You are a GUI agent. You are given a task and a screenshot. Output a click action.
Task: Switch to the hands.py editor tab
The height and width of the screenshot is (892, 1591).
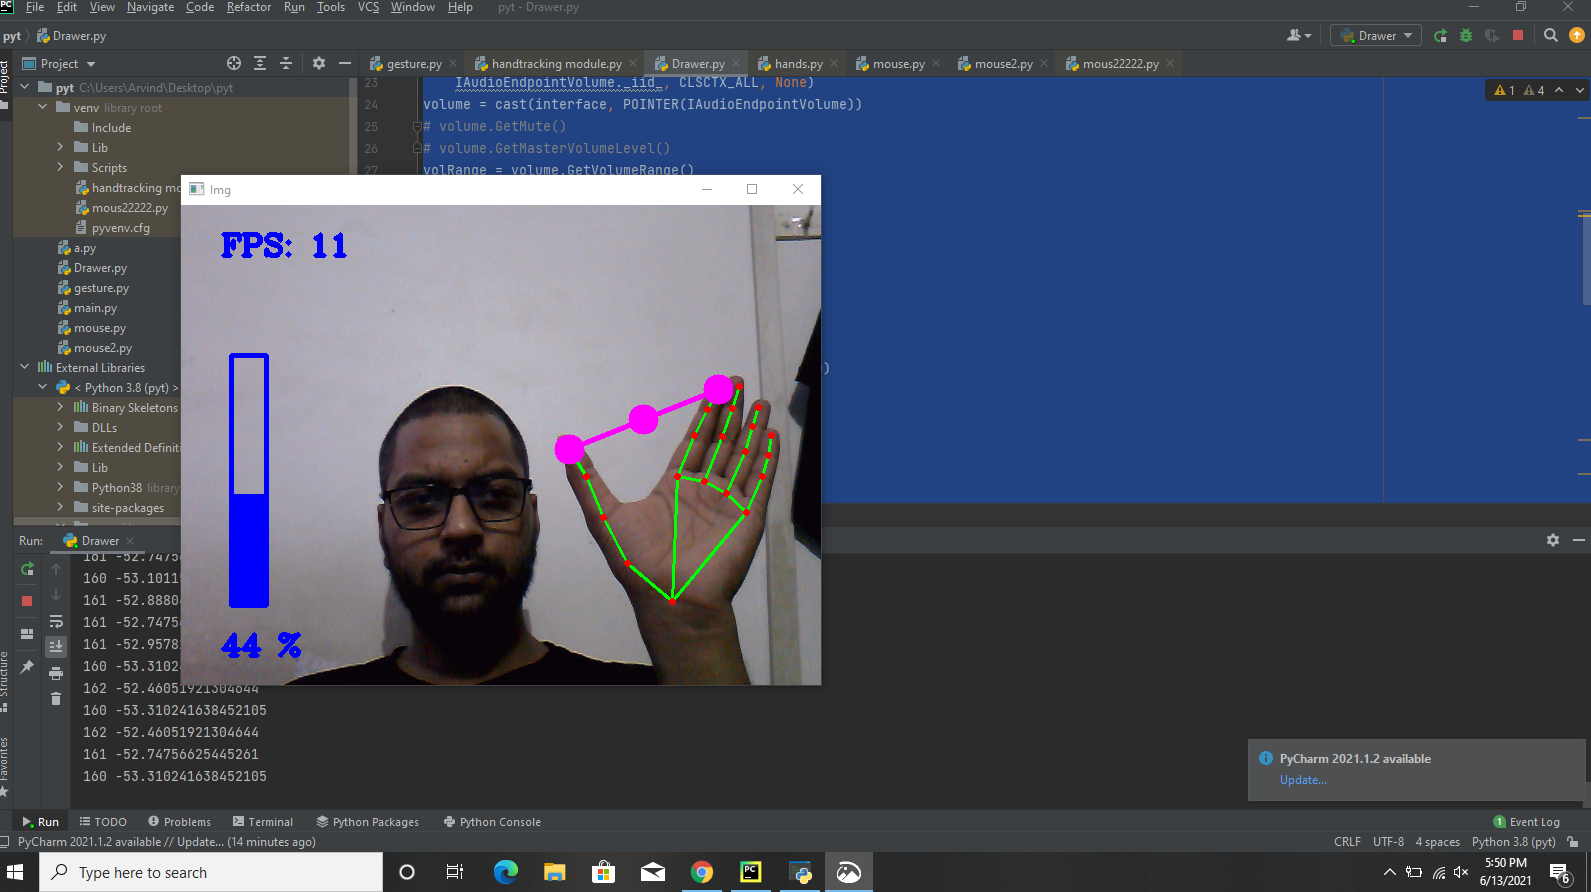798,63
